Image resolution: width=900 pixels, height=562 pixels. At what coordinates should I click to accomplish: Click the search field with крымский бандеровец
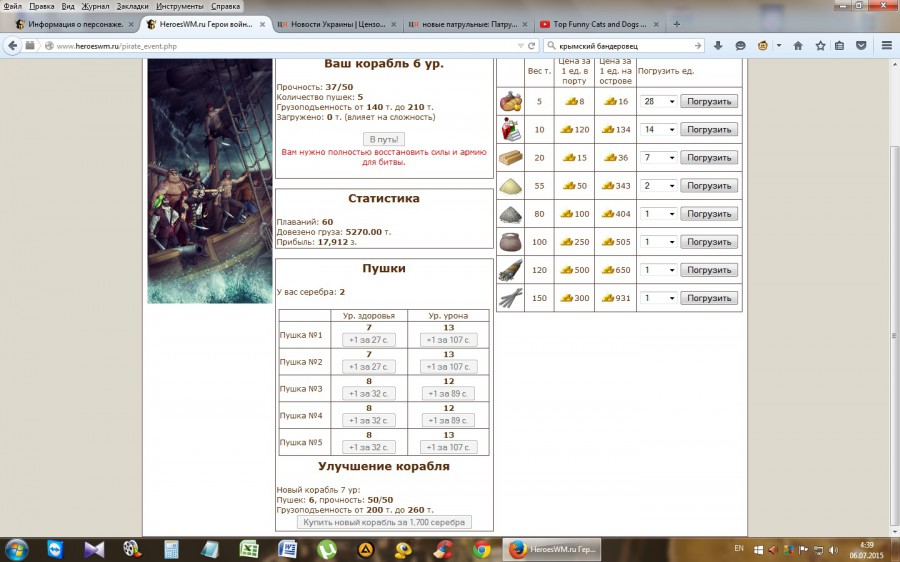click(x=624, y=46)
